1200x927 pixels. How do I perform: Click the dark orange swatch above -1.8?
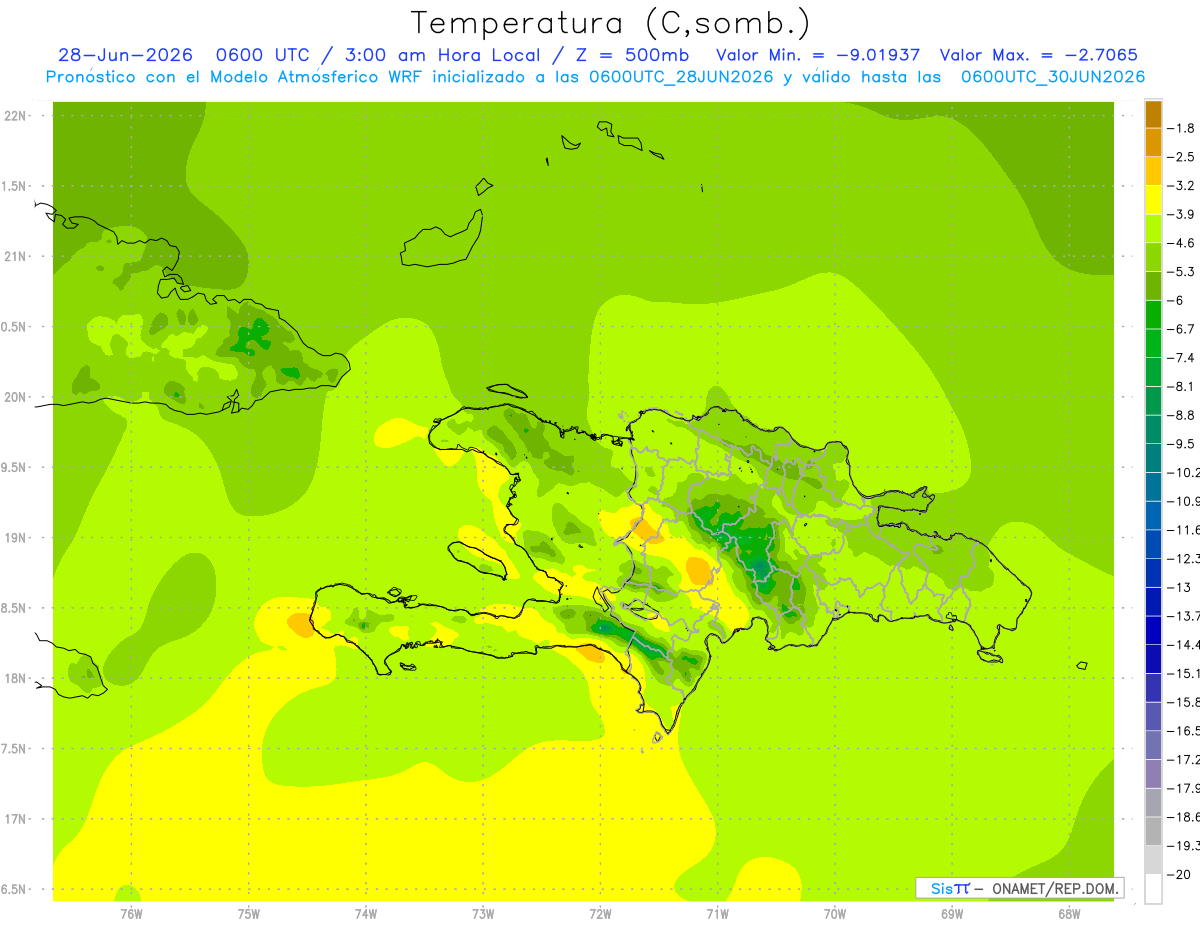[x=1153, y=114]
